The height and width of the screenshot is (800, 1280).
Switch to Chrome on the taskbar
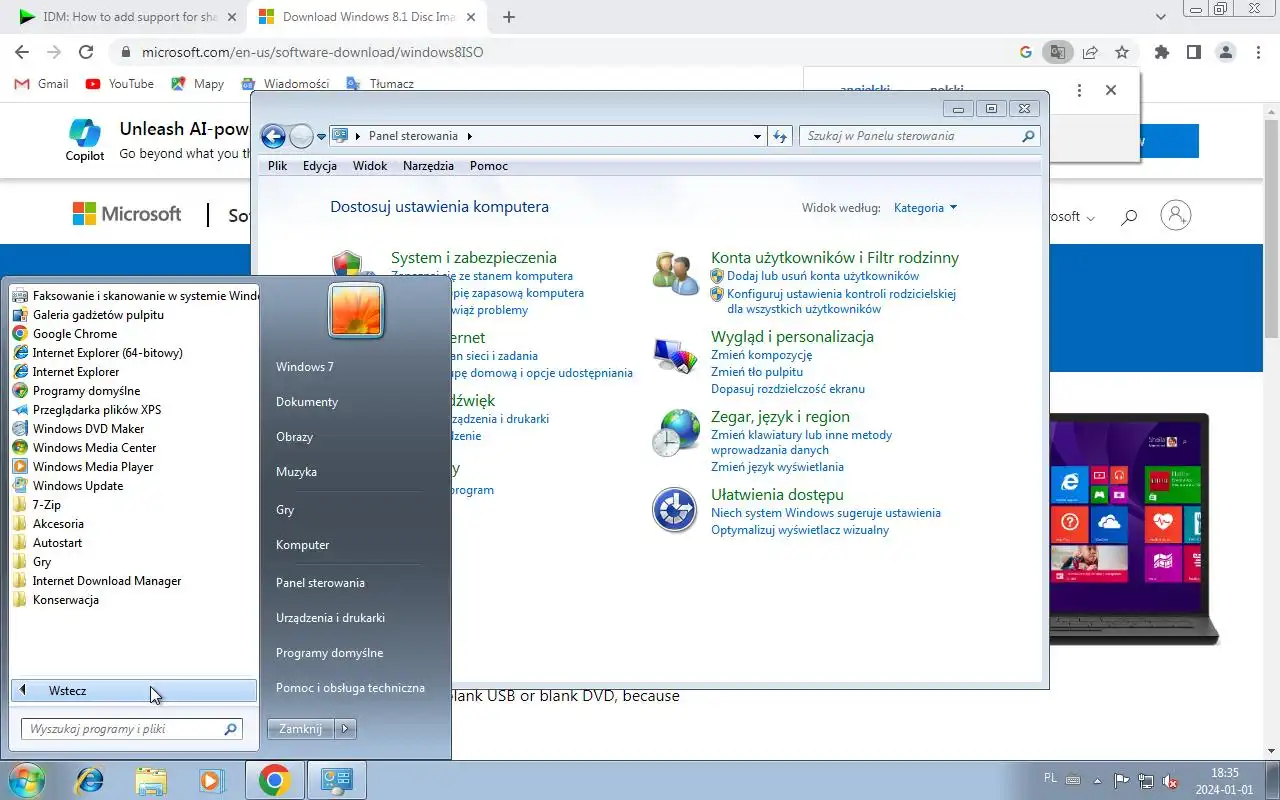(274, 780)
